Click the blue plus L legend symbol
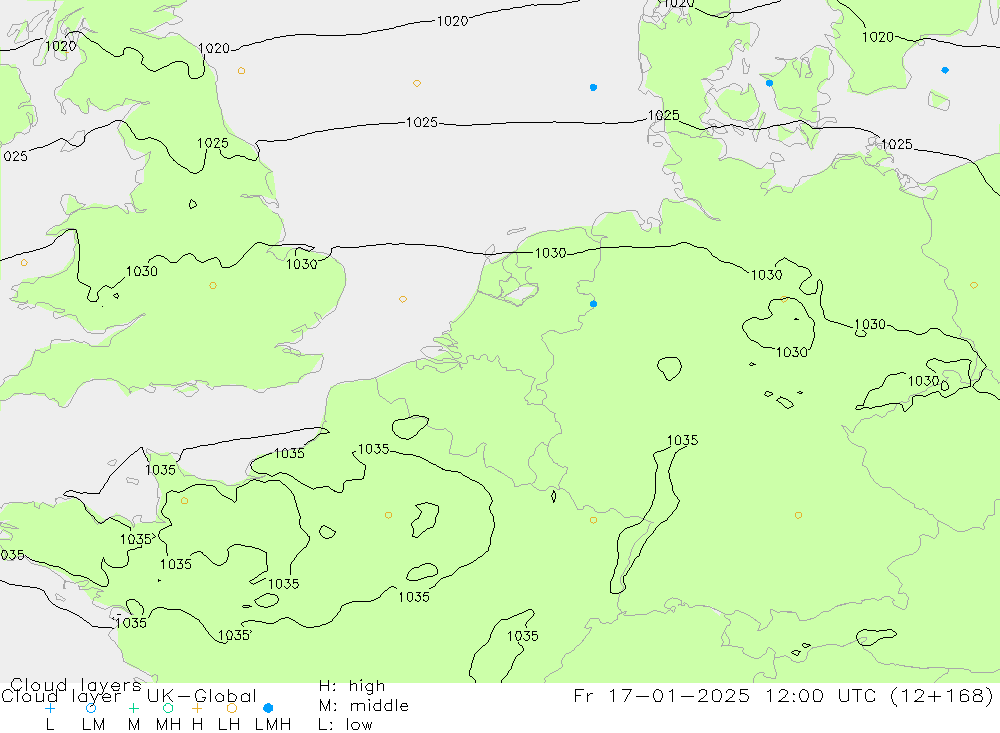Viewport: 1000px width, 733px height. 50,708
